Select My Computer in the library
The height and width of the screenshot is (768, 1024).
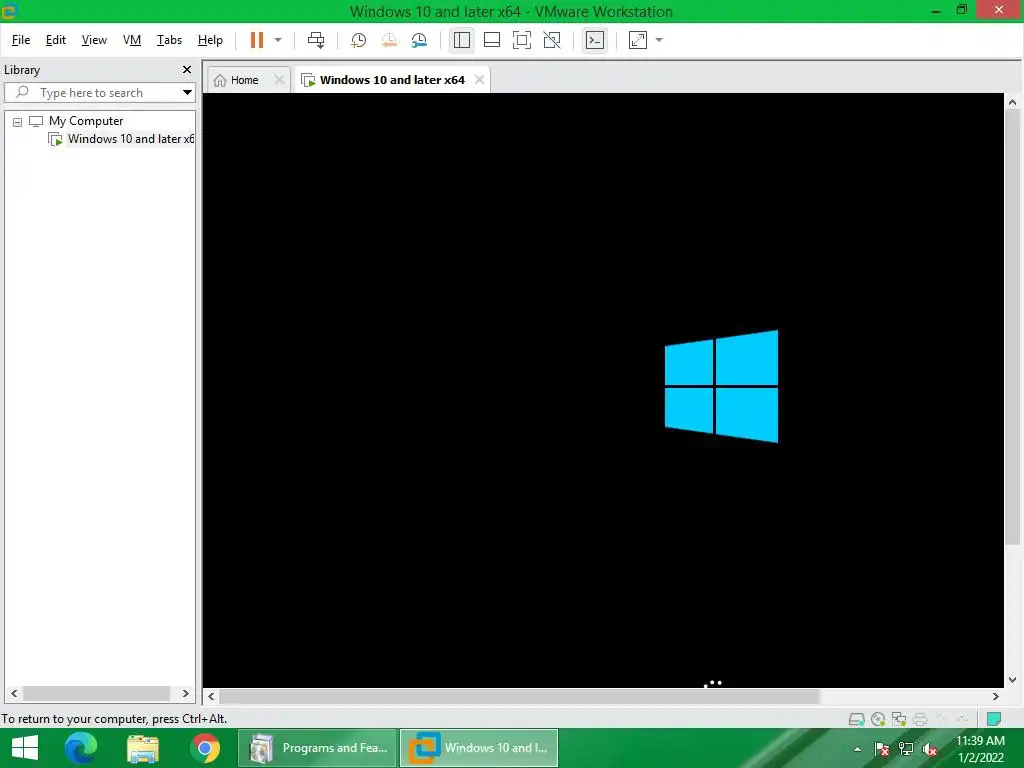point(86,121)
